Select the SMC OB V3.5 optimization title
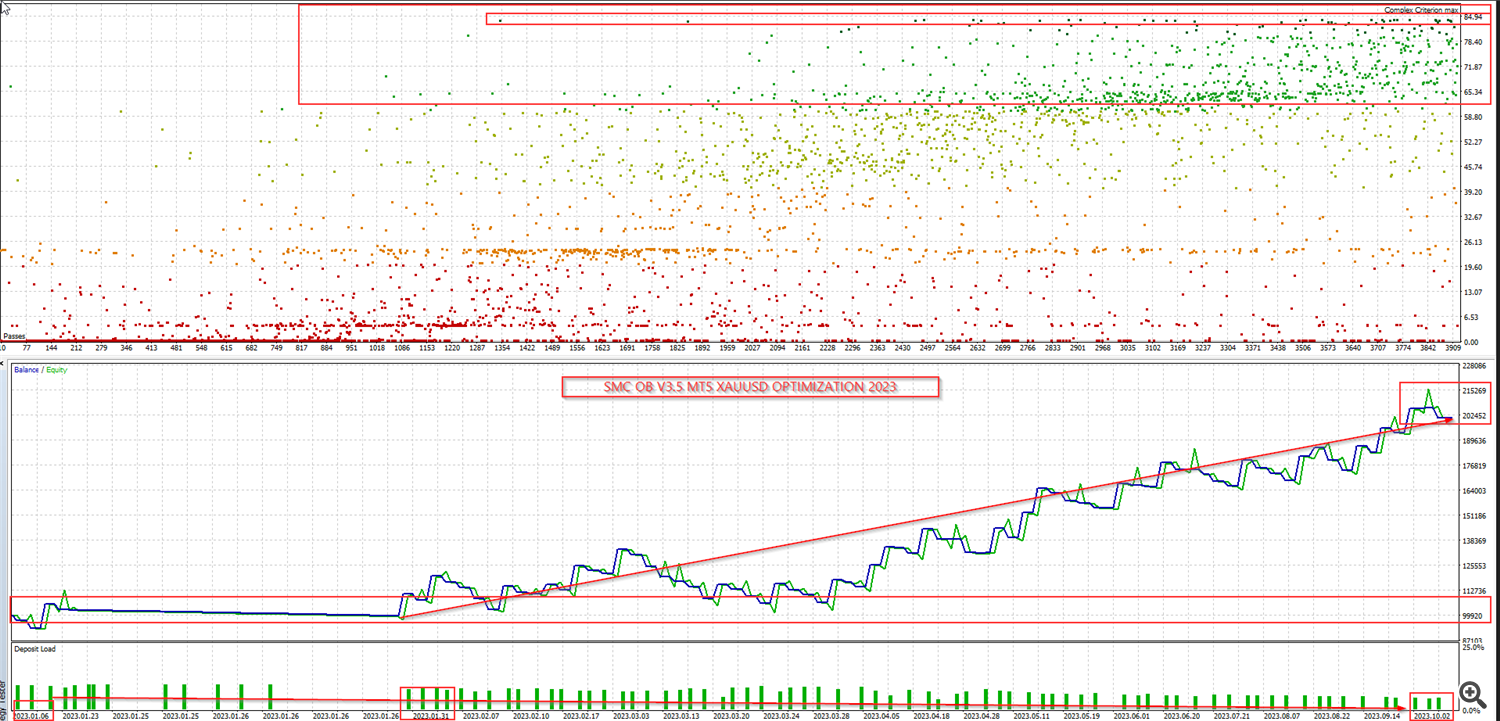1500x721 pixels. tap(750, 387)
